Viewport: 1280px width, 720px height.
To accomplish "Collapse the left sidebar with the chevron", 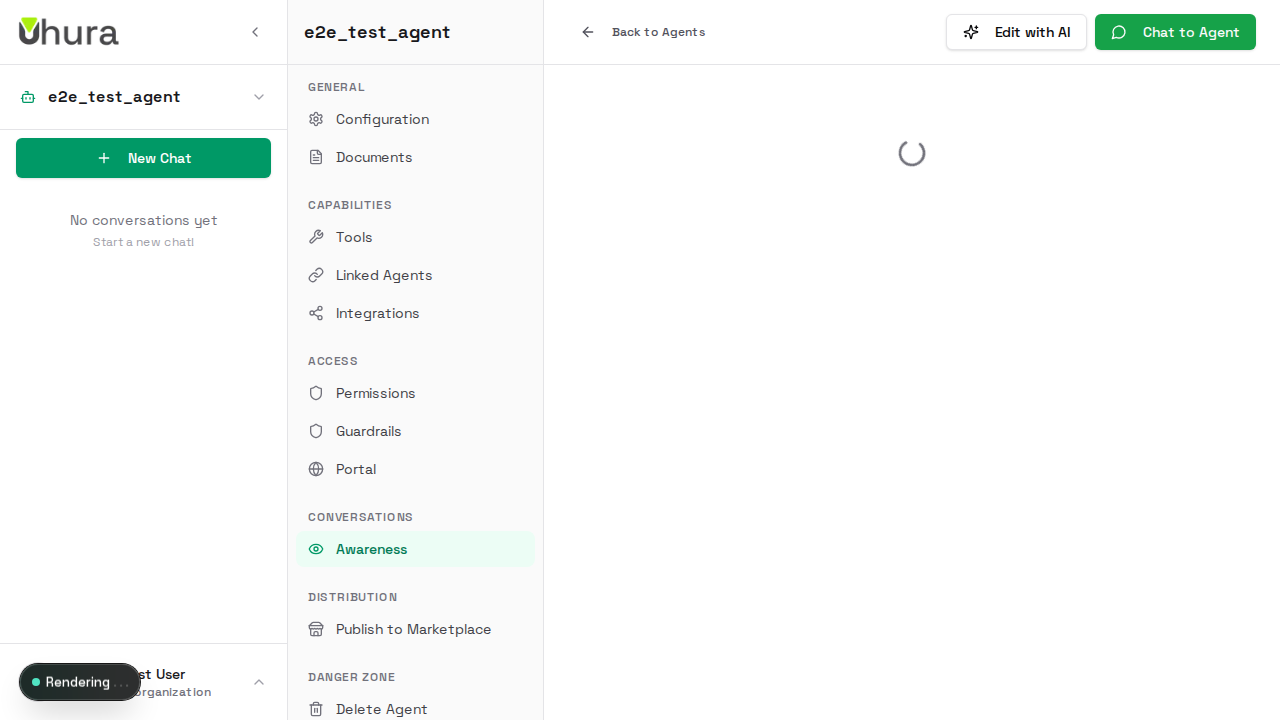I will click(x=255, y=31).
